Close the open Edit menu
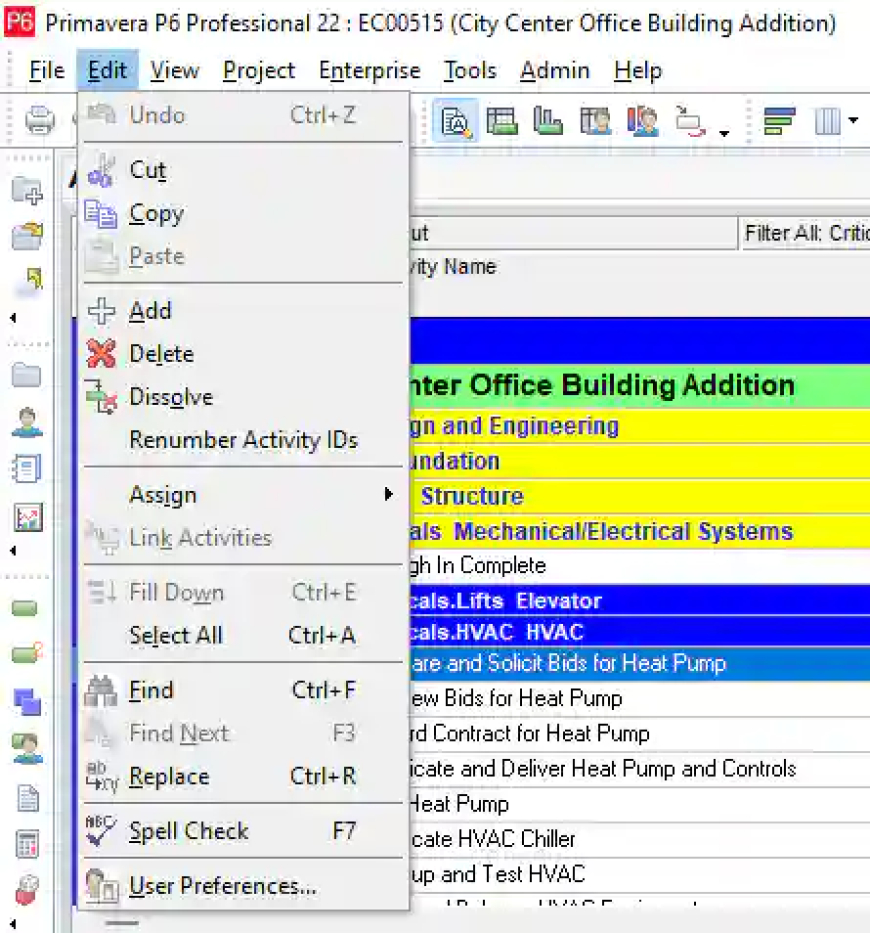The width and height of the screenshot is (870, 933). [x=108, y=71]
